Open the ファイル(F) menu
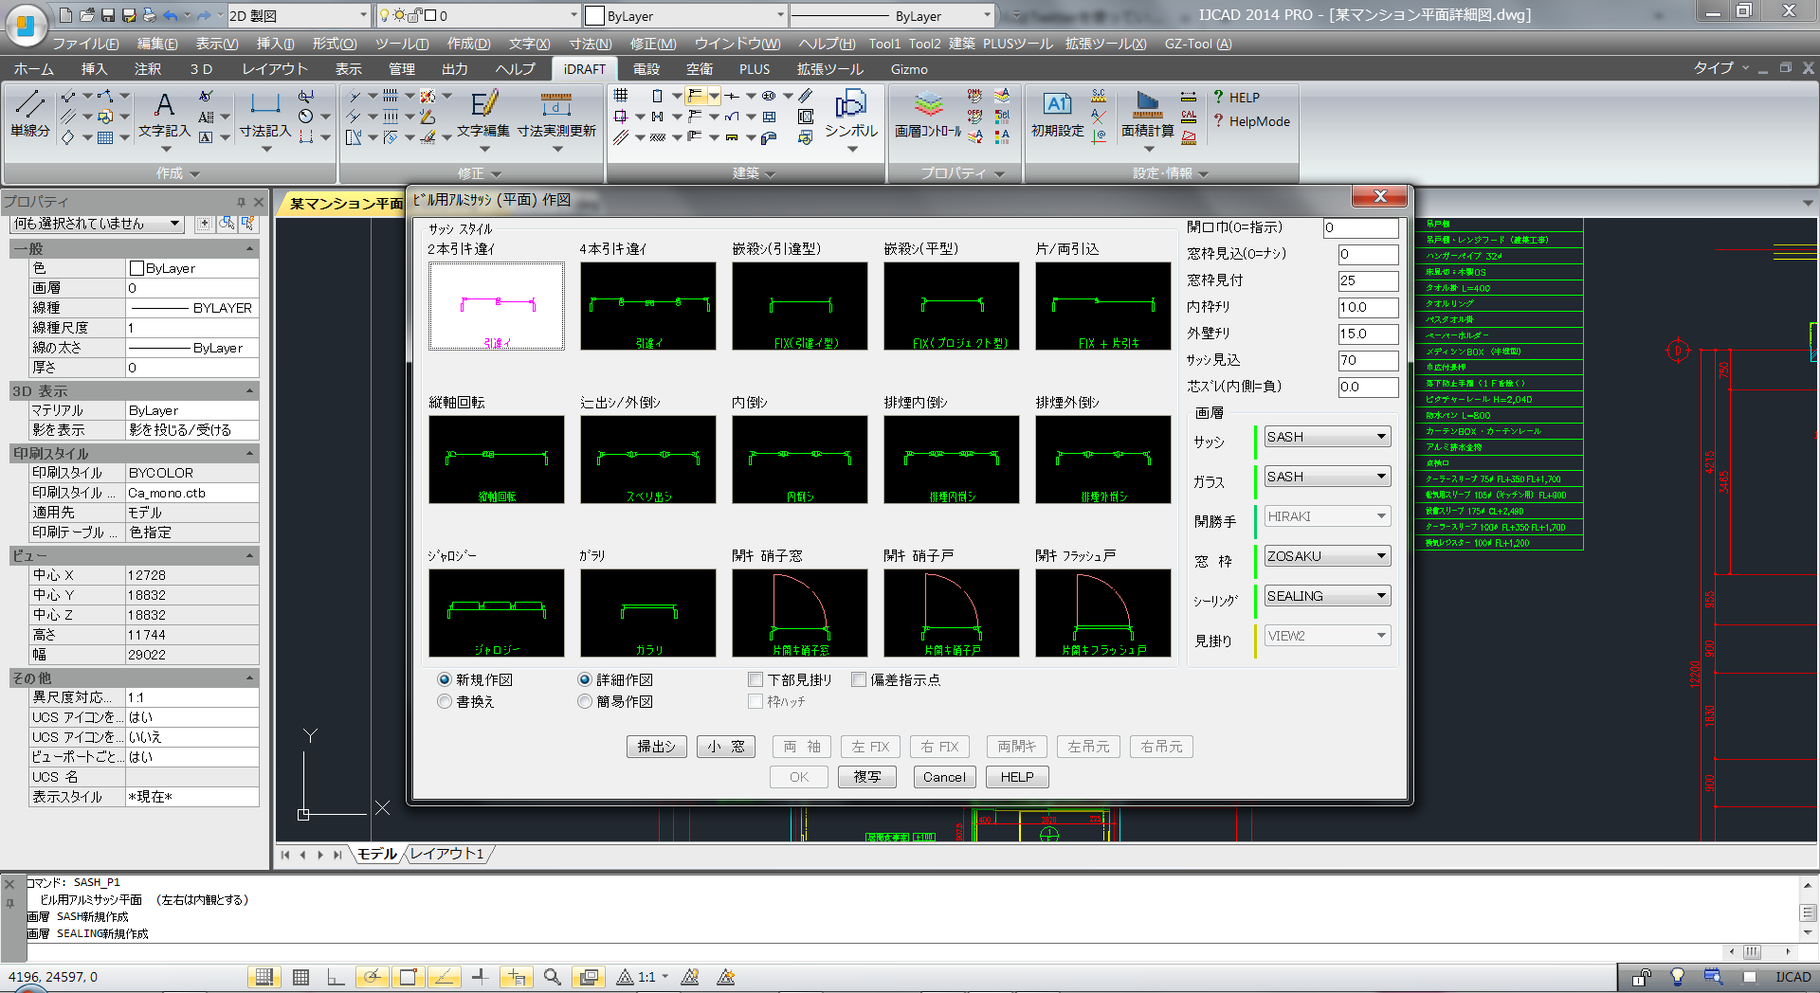Screen dimensions: 1820x993 tap(85, 44)
